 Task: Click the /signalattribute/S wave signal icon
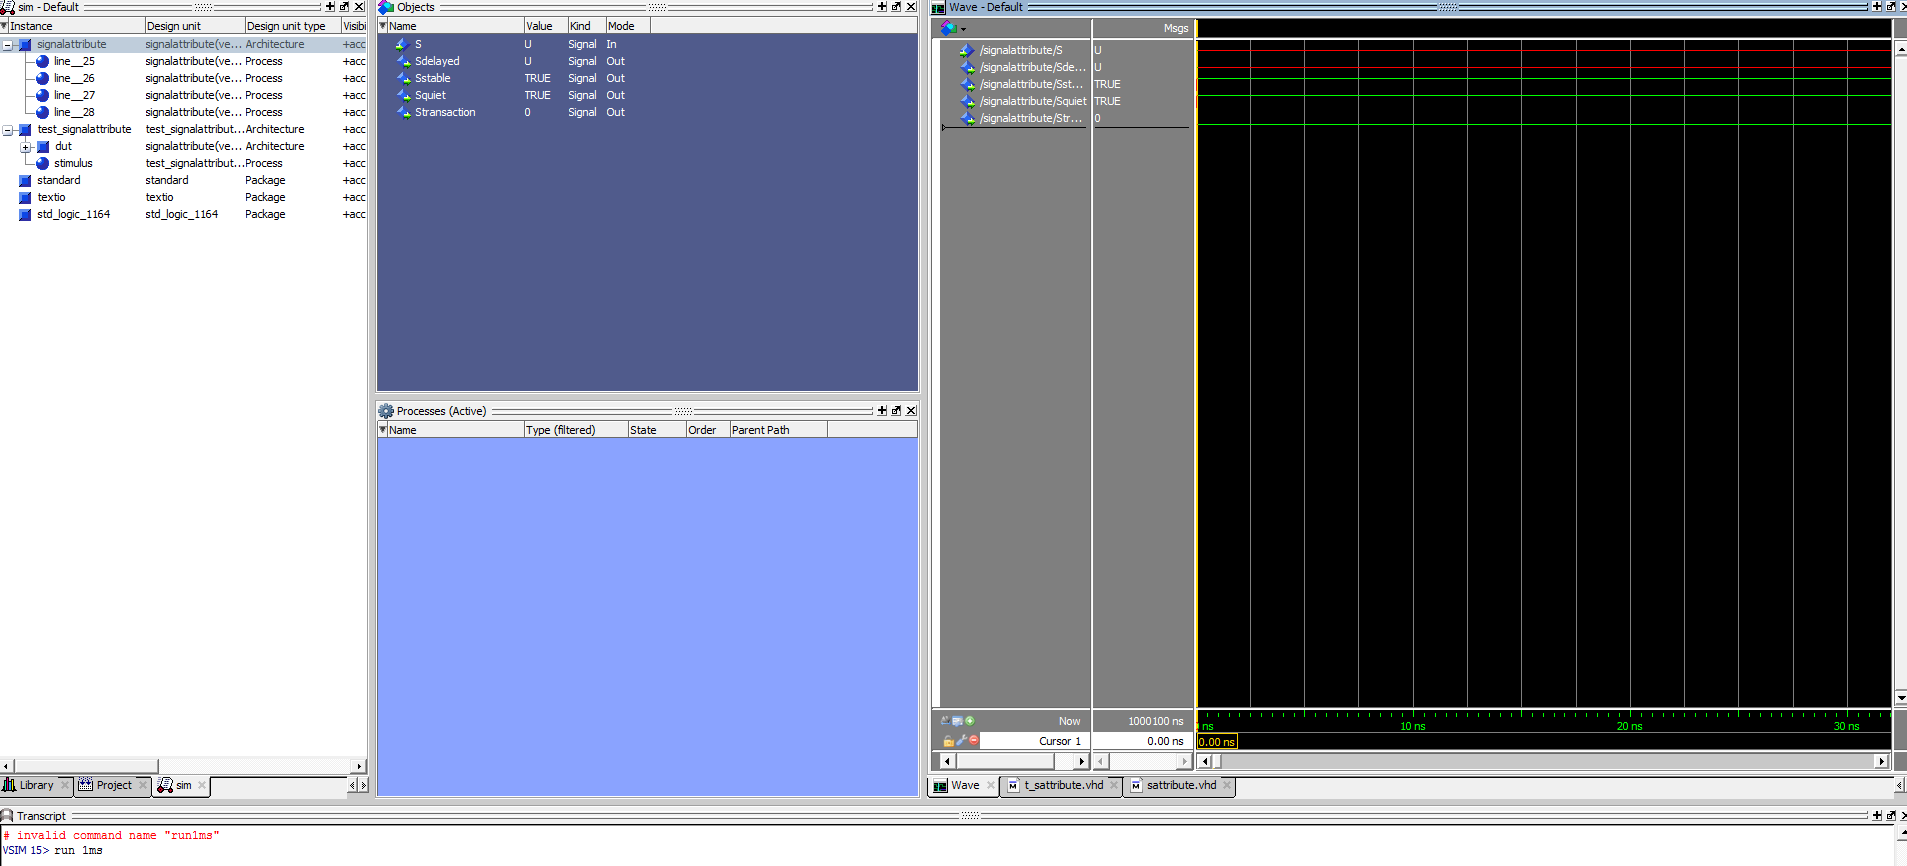pyautogui.click(x=967, y=51)
